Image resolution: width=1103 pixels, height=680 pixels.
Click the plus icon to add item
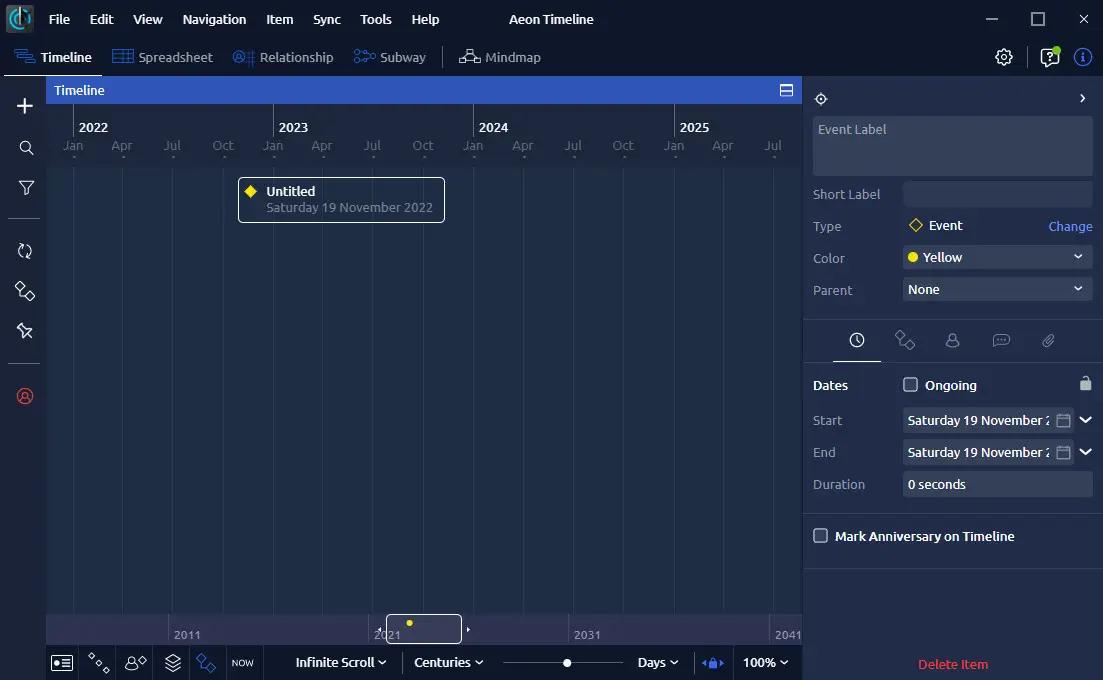coord(25,106)
